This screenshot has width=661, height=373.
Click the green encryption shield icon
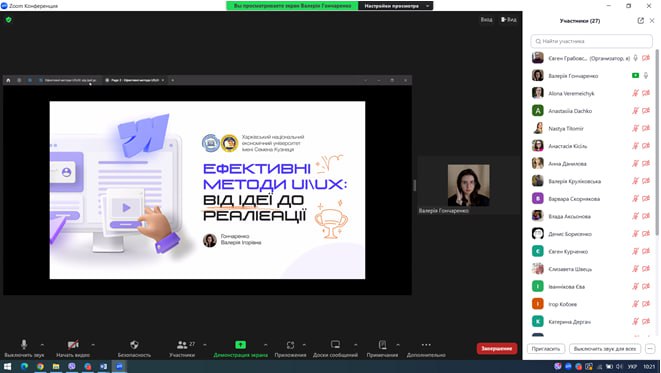(9, 20)
